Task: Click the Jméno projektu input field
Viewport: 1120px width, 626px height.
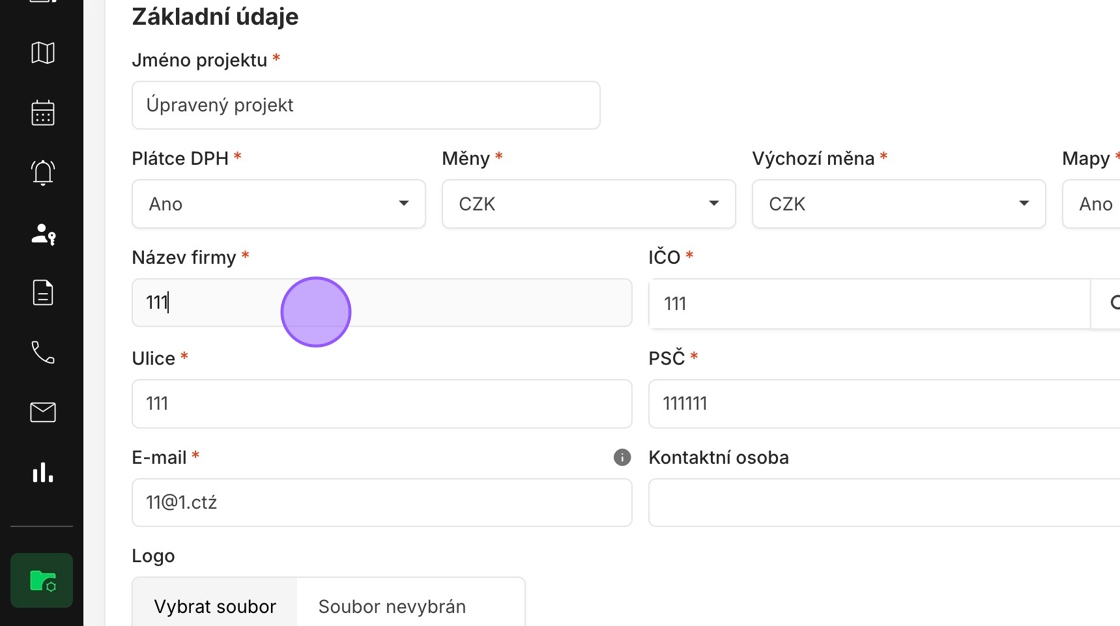Action: pos(366,105)
